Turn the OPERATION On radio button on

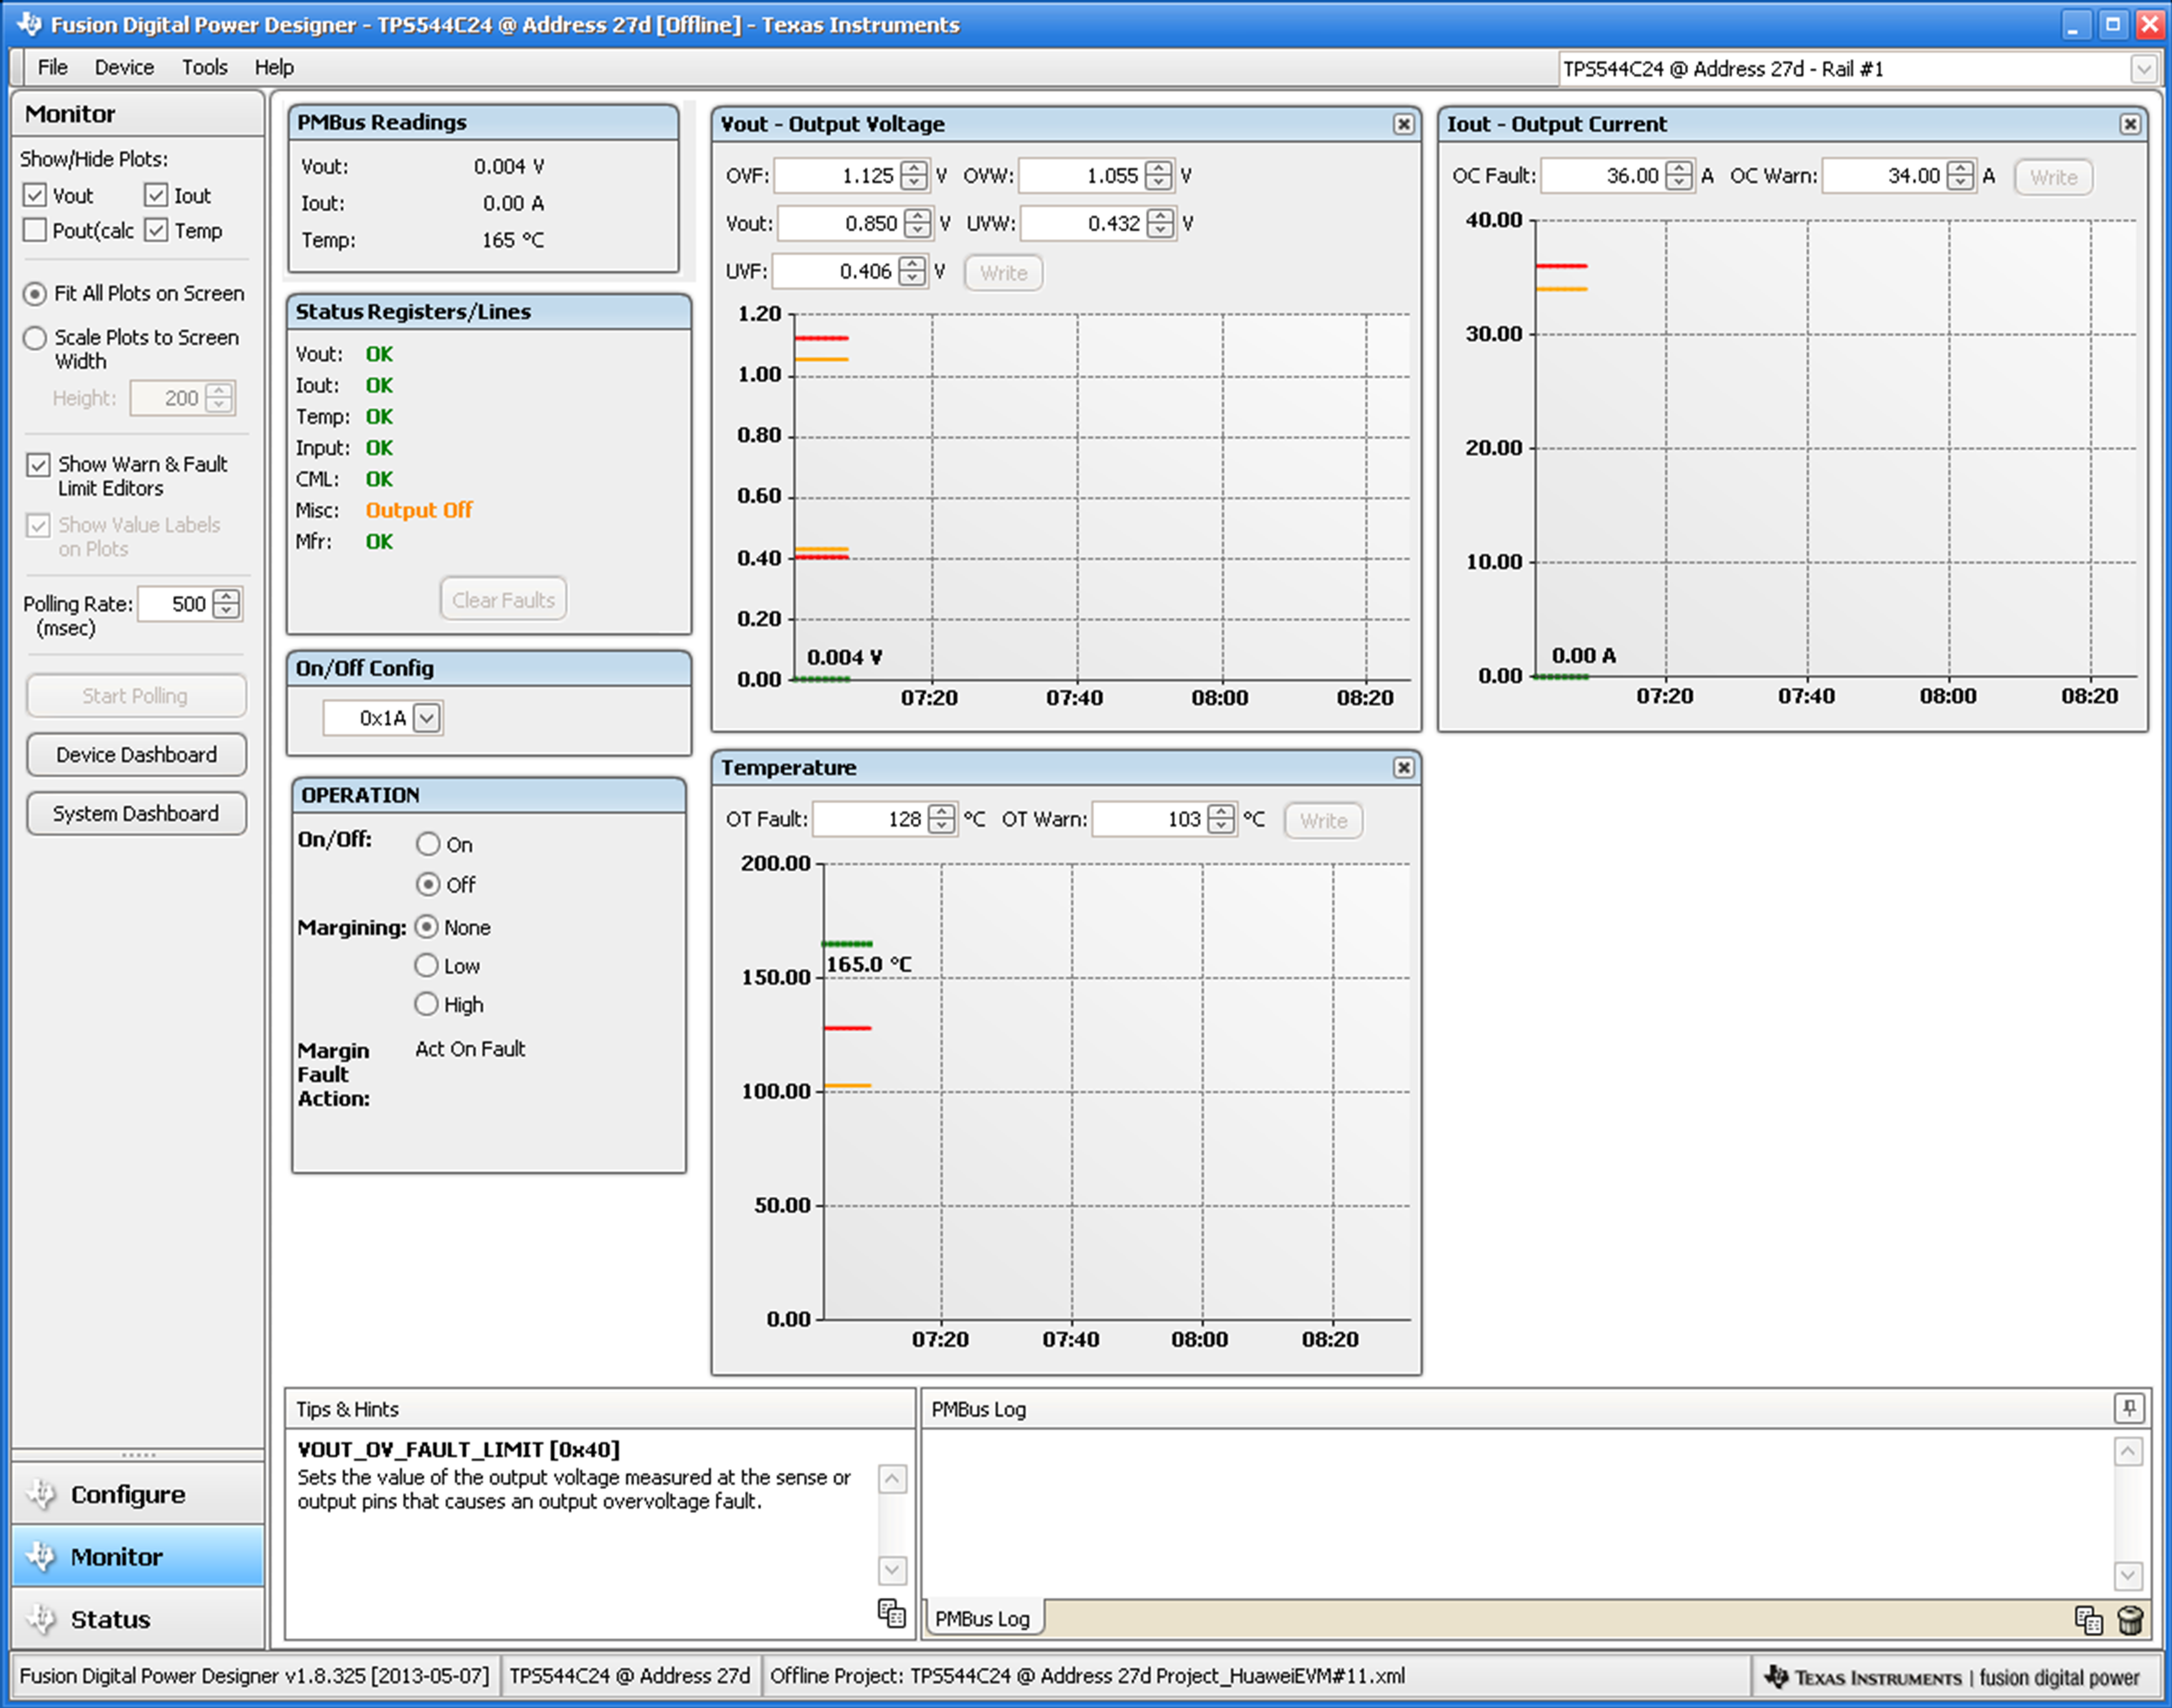[428, 844]
